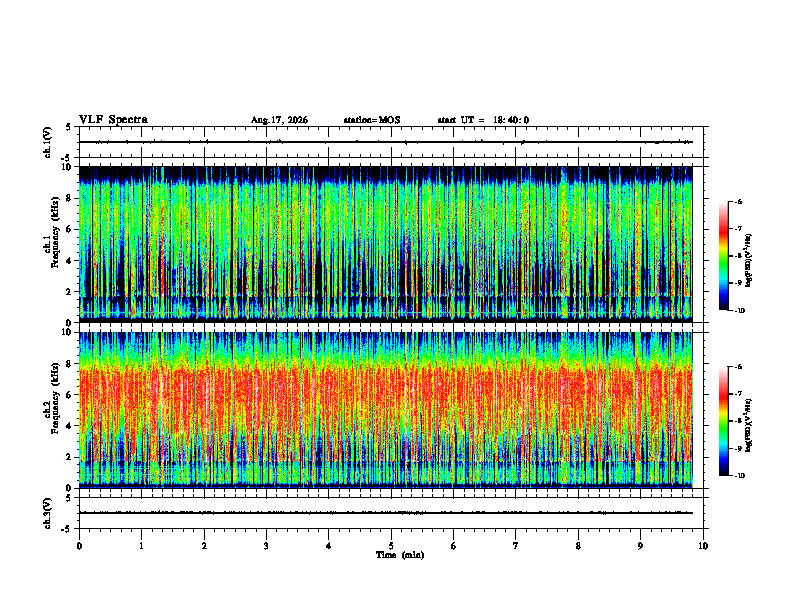Image resolution: width=792 pixels, height=612 pixels.
Task: Click the "0" label on the Time axis
Action: pos(79,546)
